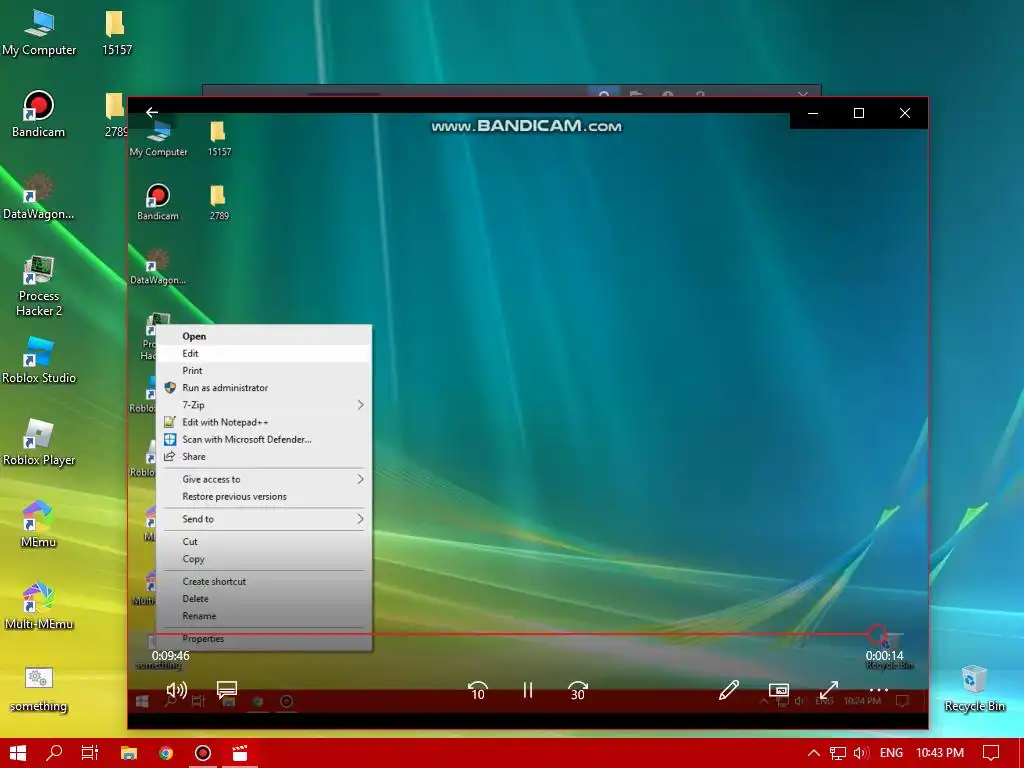Open the notification Action Center
The height and width of the screenshot is (768, 1024).
991,753
